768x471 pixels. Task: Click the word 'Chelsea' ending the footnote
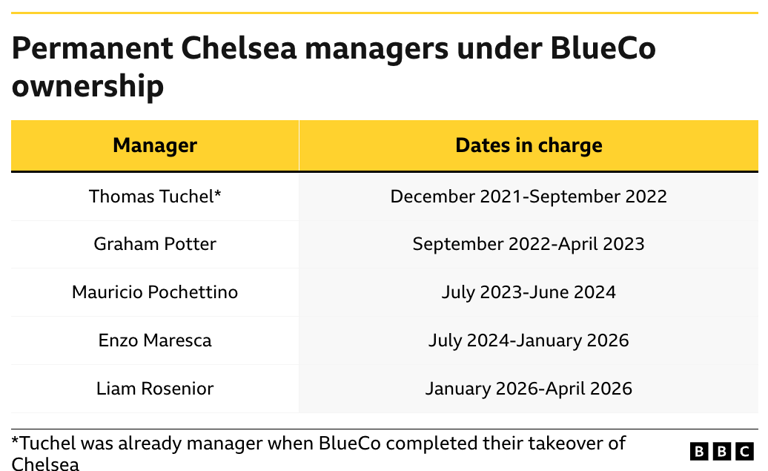(45, 463)
